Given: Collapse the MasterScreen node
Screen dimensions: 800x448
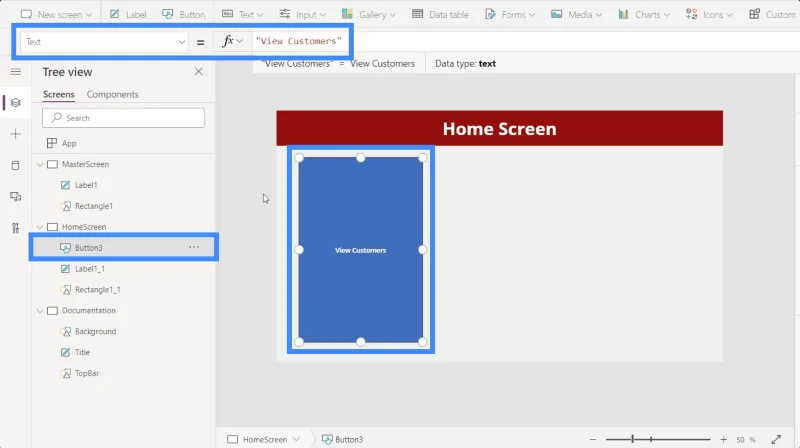Looking at the screenshot, I should pyautogui.click(x=40, y=164).
